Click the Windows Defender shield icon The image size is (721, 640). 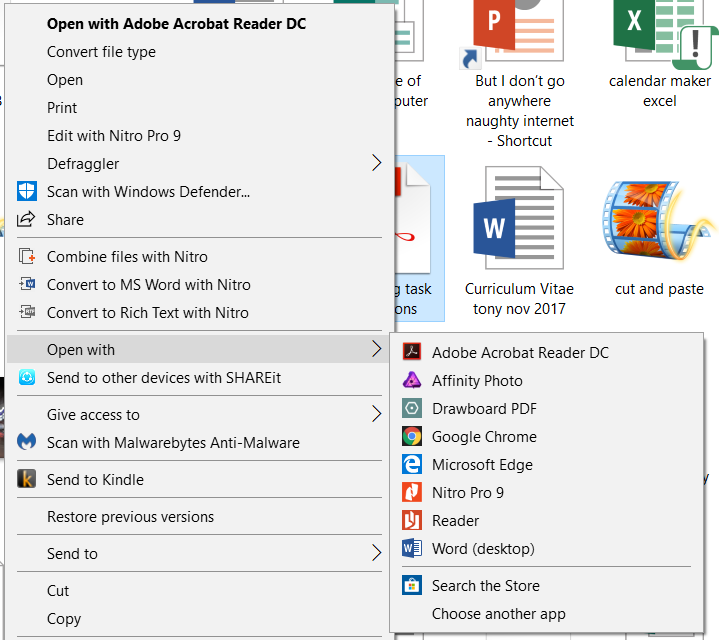click(27, 191)
